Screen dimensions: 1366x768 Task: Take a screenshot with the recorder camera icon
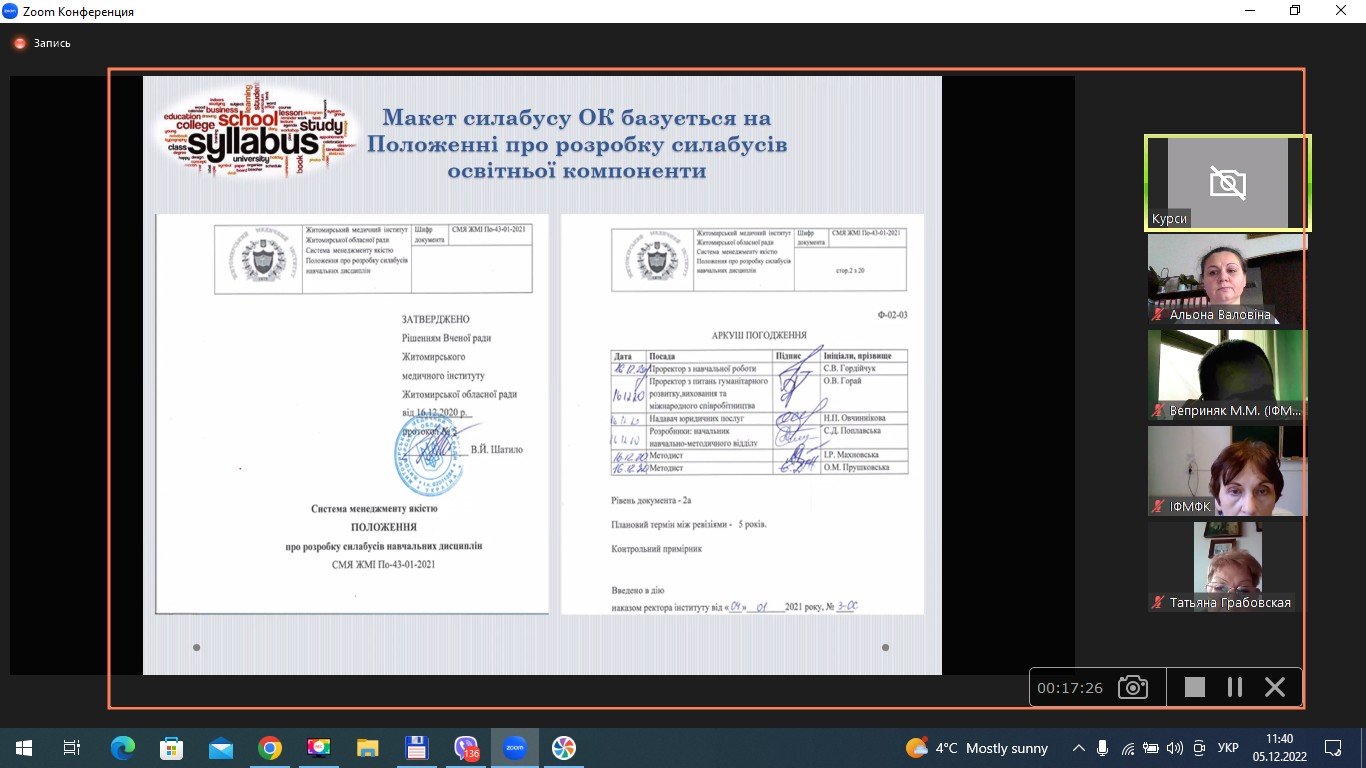pyautogui.click(x=1133, y=687)
